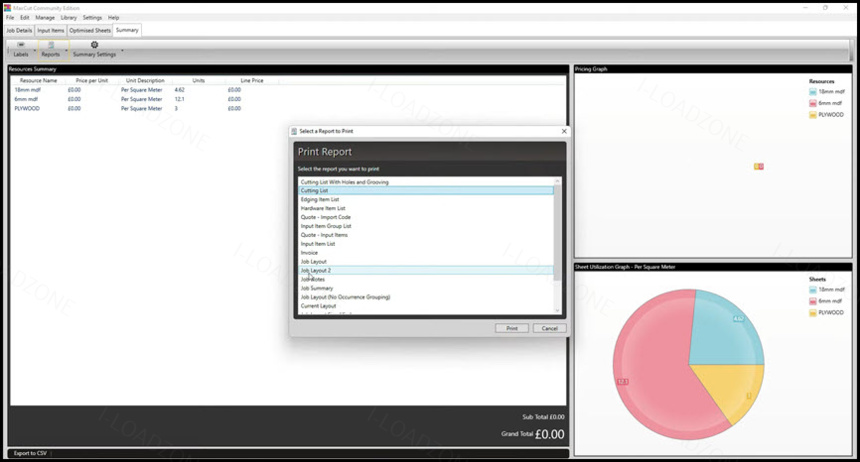The image size is (860, 462).
Task: Click the 12.1 units cell
Action: click(179, 99)
